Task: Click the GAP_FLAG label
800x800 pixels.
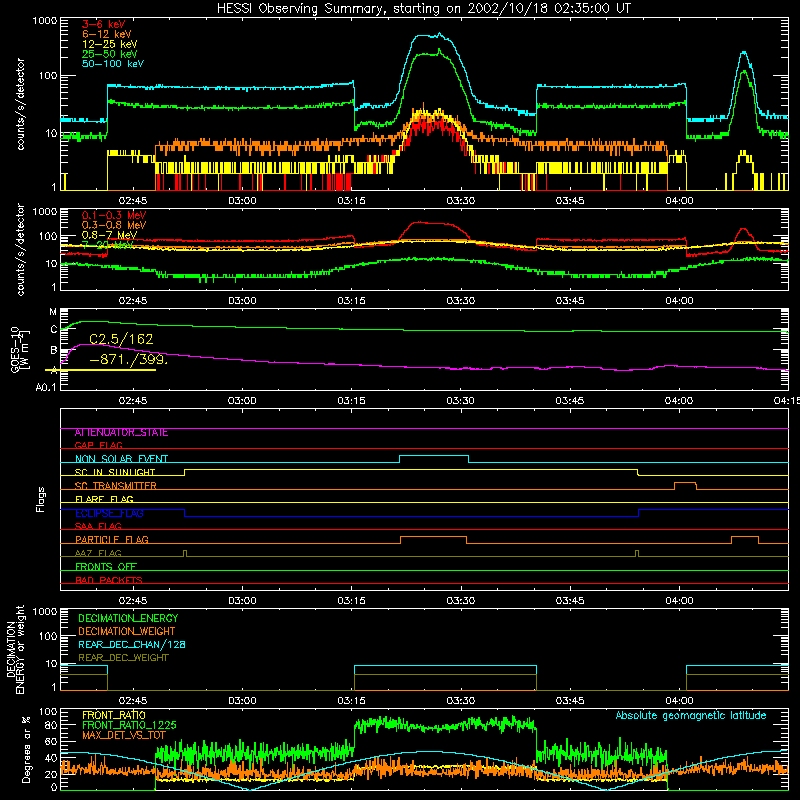Action: (98, 445)
